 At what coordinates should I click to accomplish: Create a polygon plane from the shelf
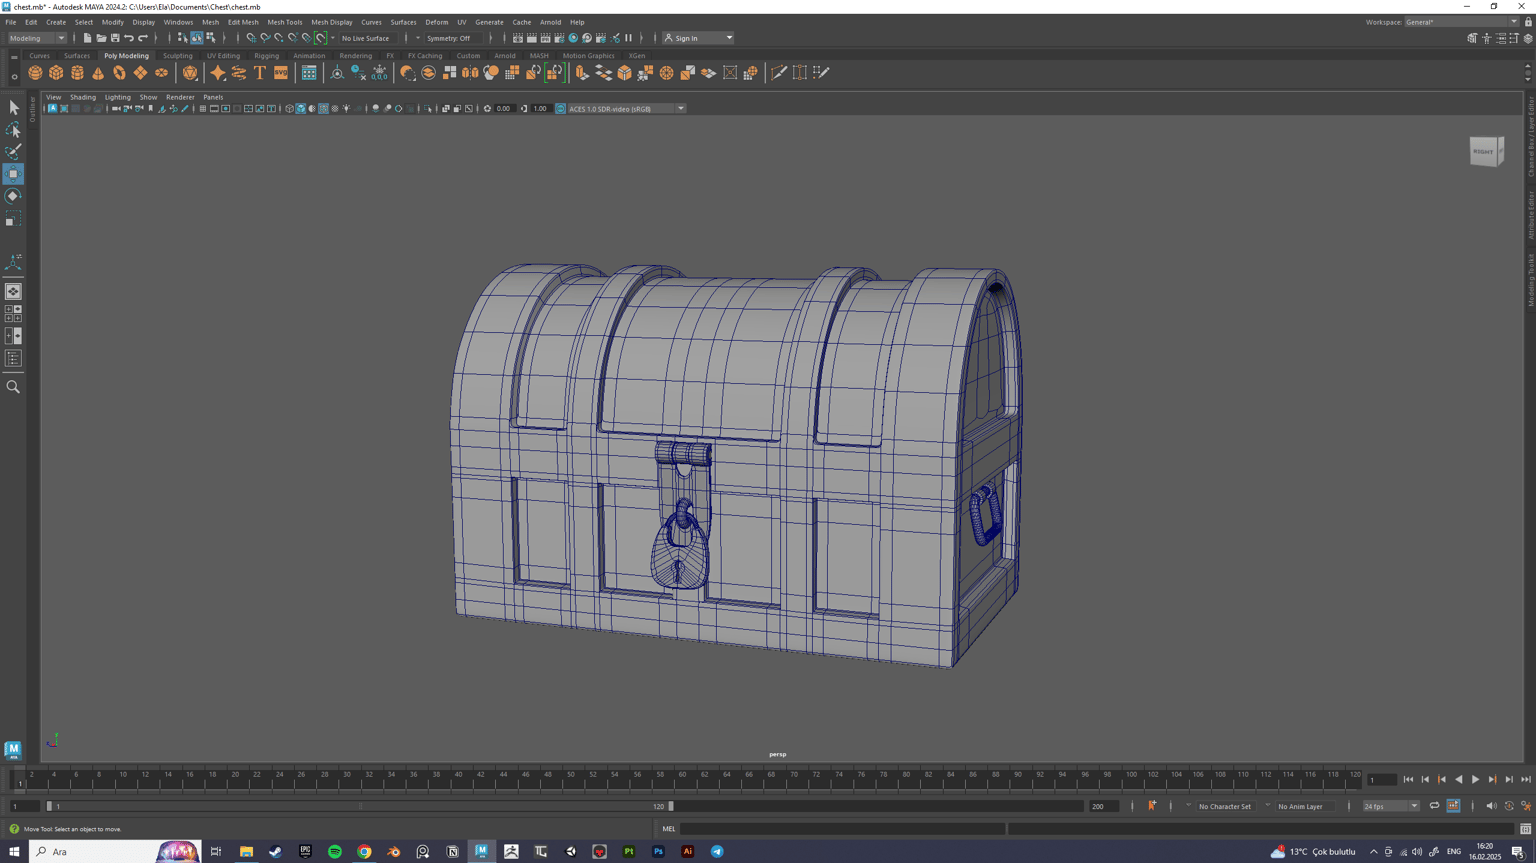click(x=140, y=73)
